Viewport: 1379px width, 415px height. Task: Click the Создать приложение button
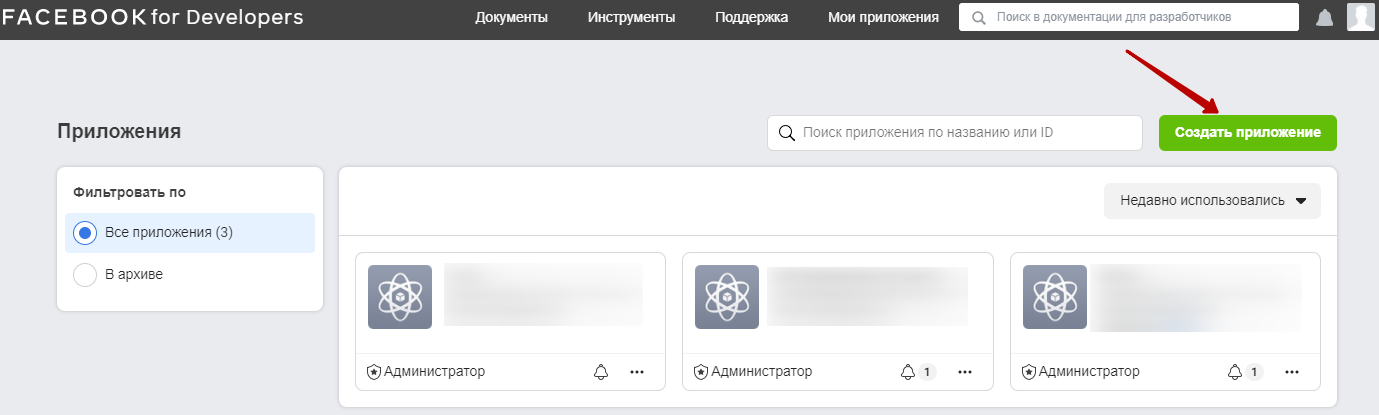click(1247, 133)
